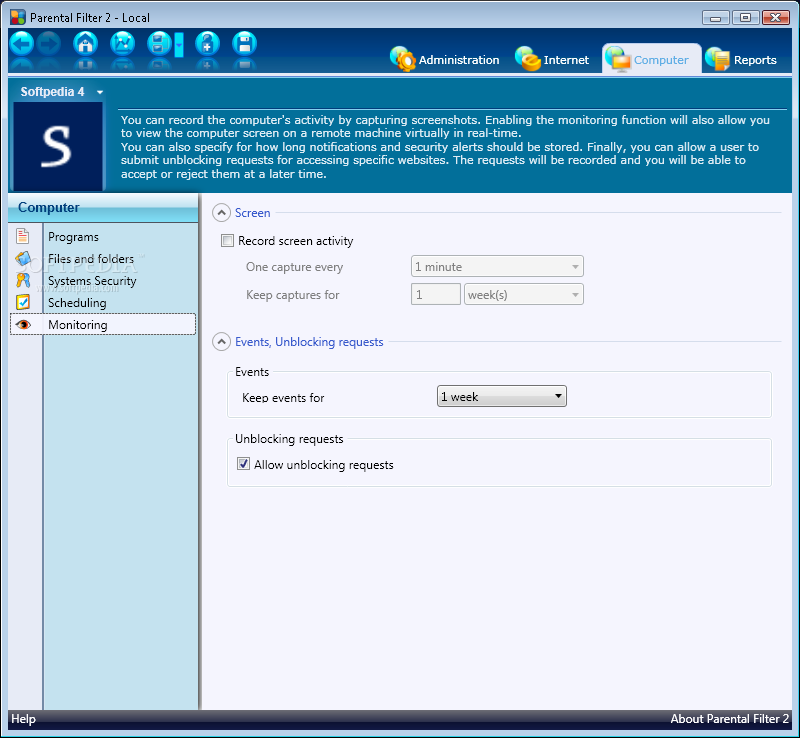The width and height of the screenshot is (800, 738).
Task: Click the Systems Security keys icon
Action: tap(23, 280)
